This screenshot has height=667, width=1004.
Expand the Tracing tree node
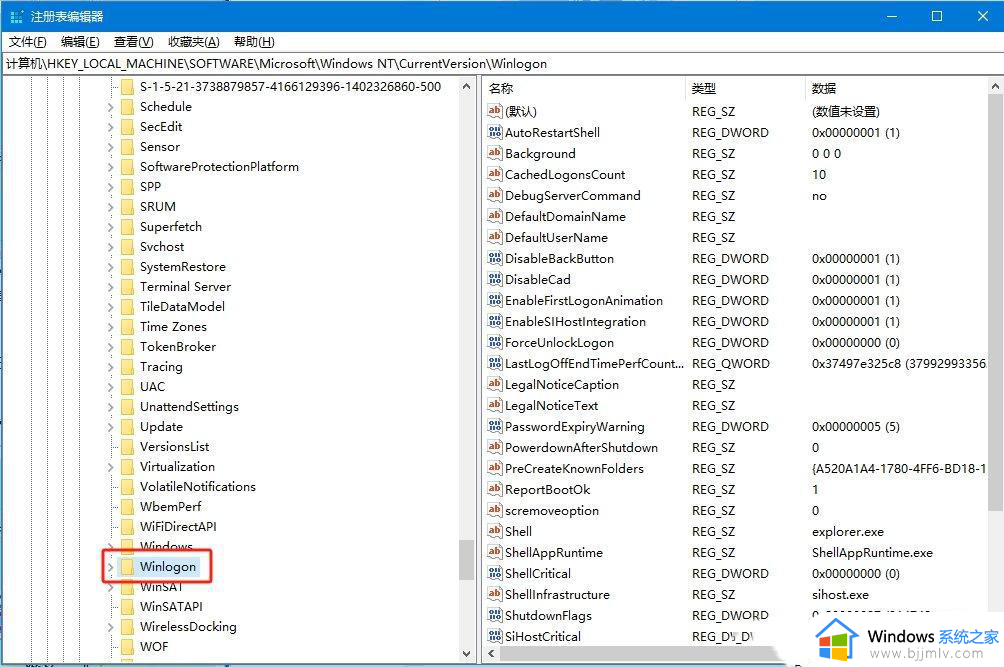point(110,367)
